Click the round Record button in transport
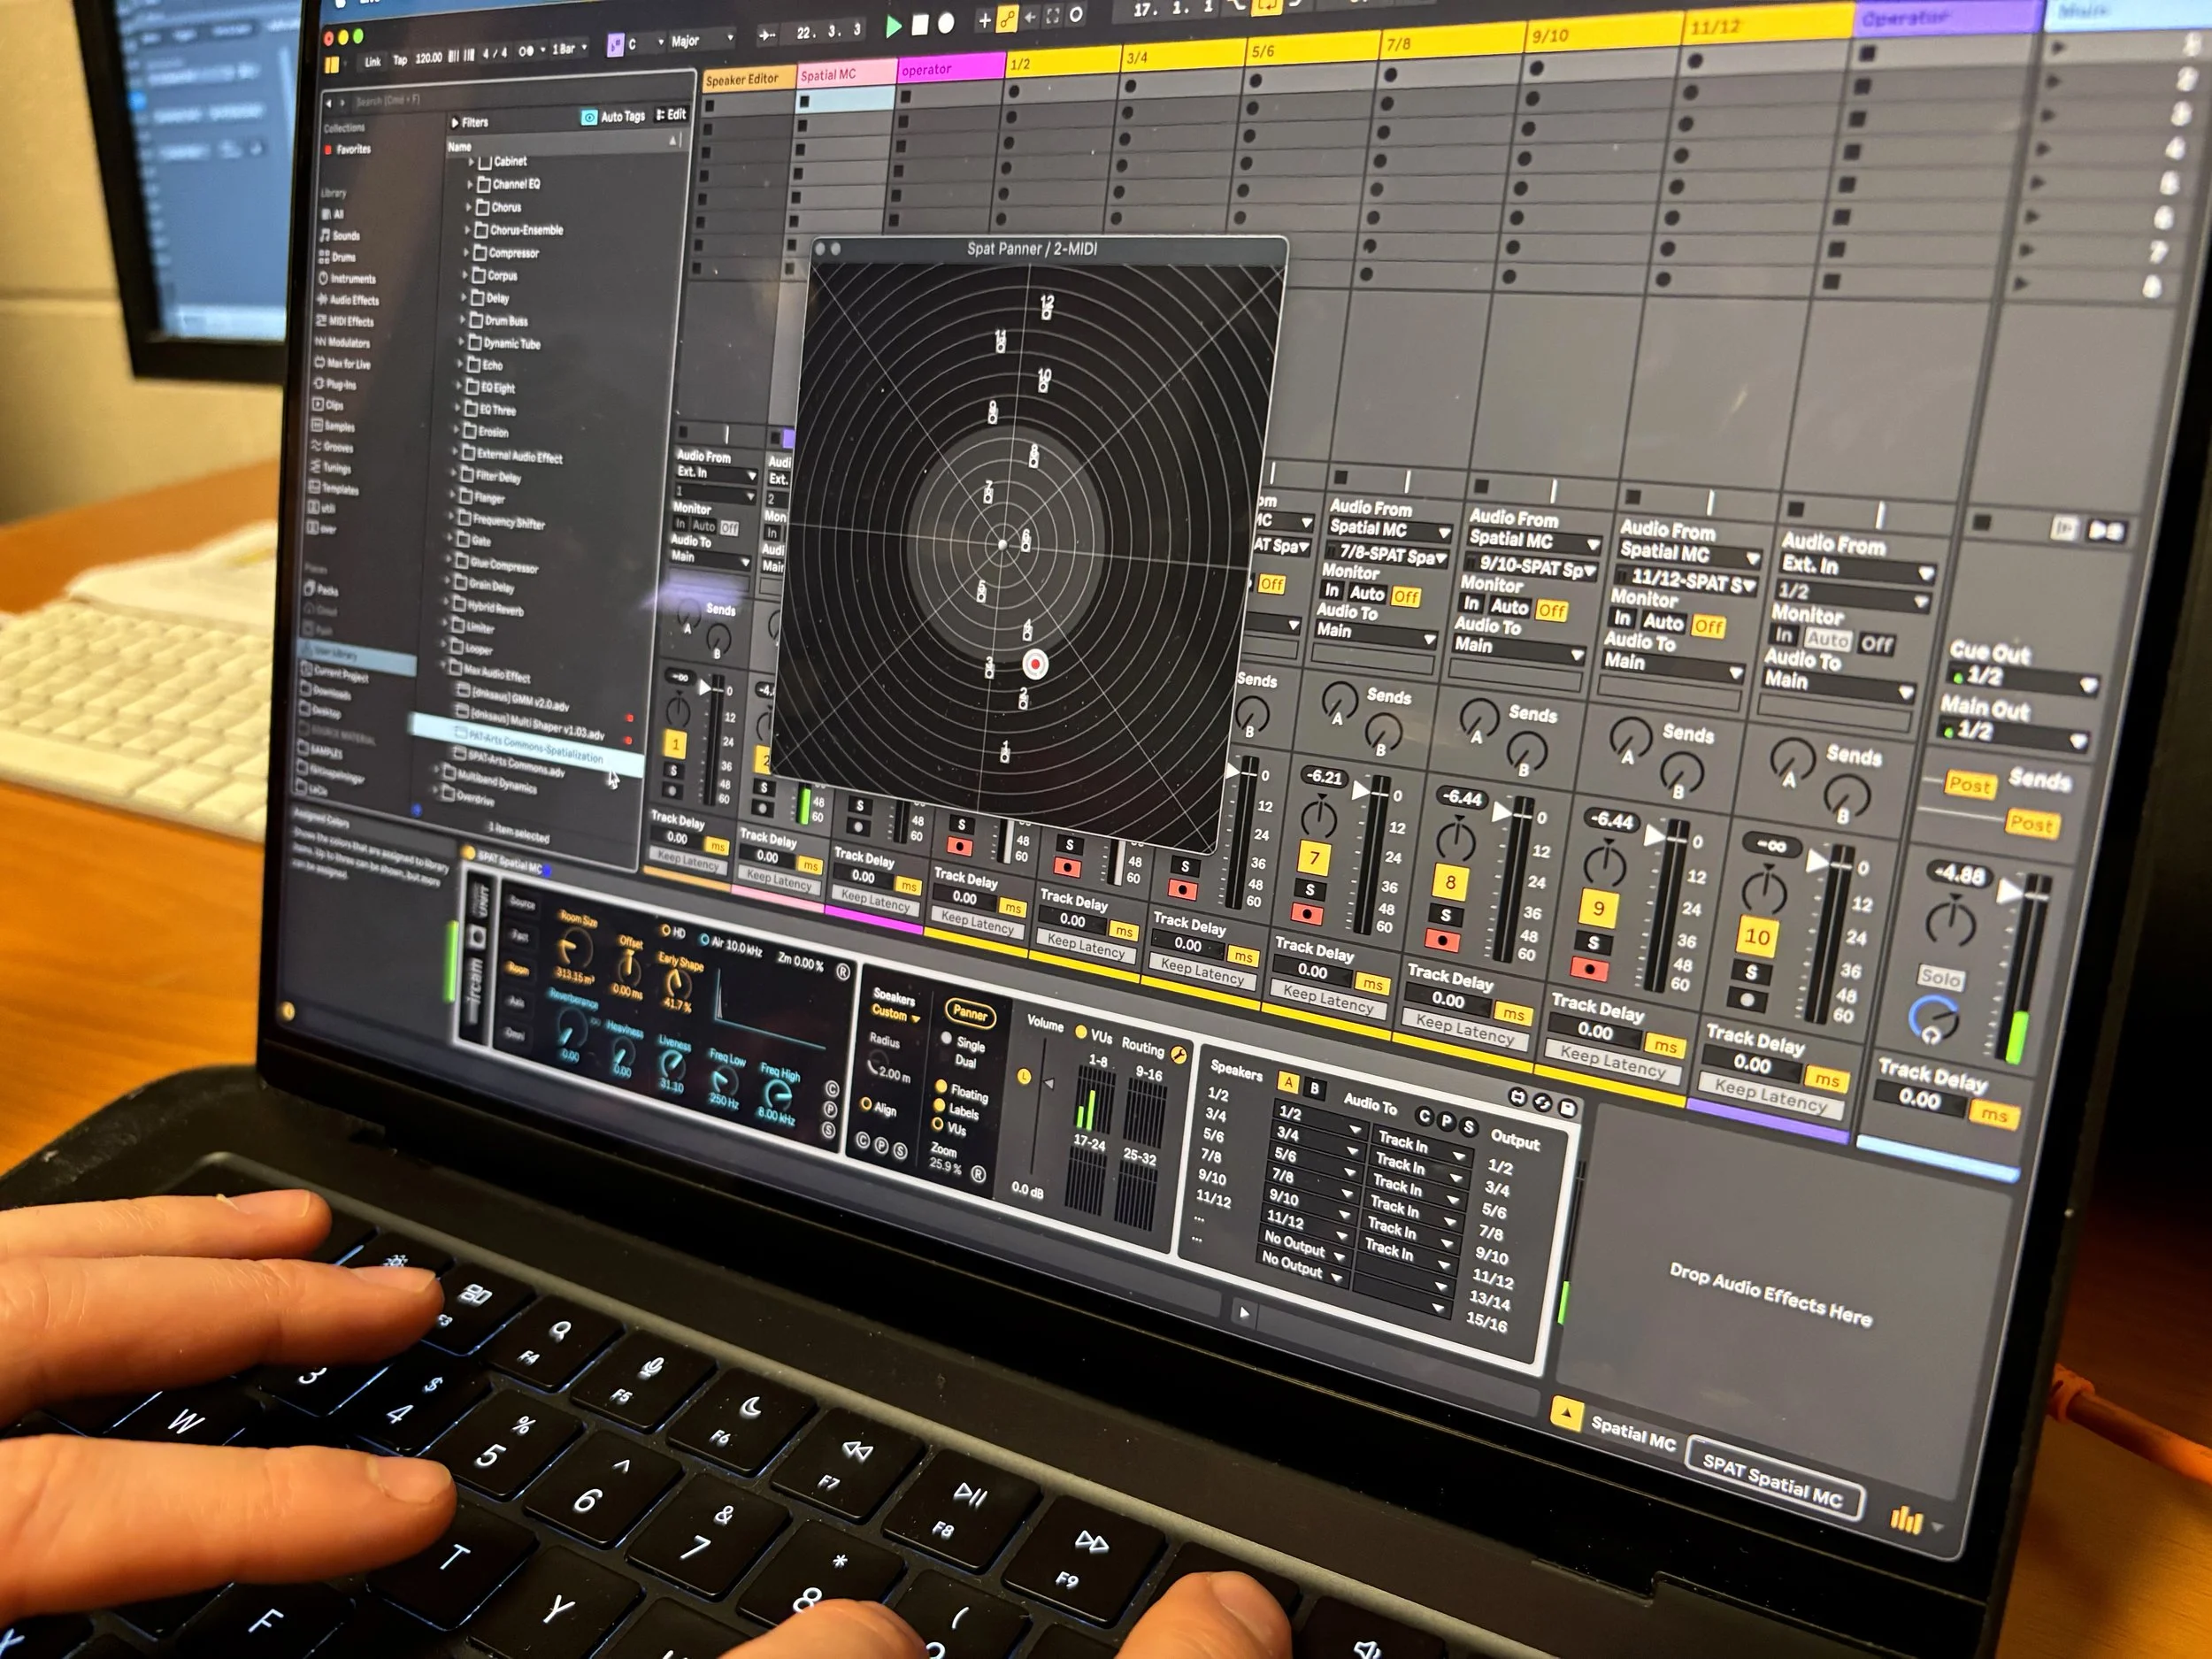The height and width of the screenshot is (1659, 2212). [x=946, y=22]
